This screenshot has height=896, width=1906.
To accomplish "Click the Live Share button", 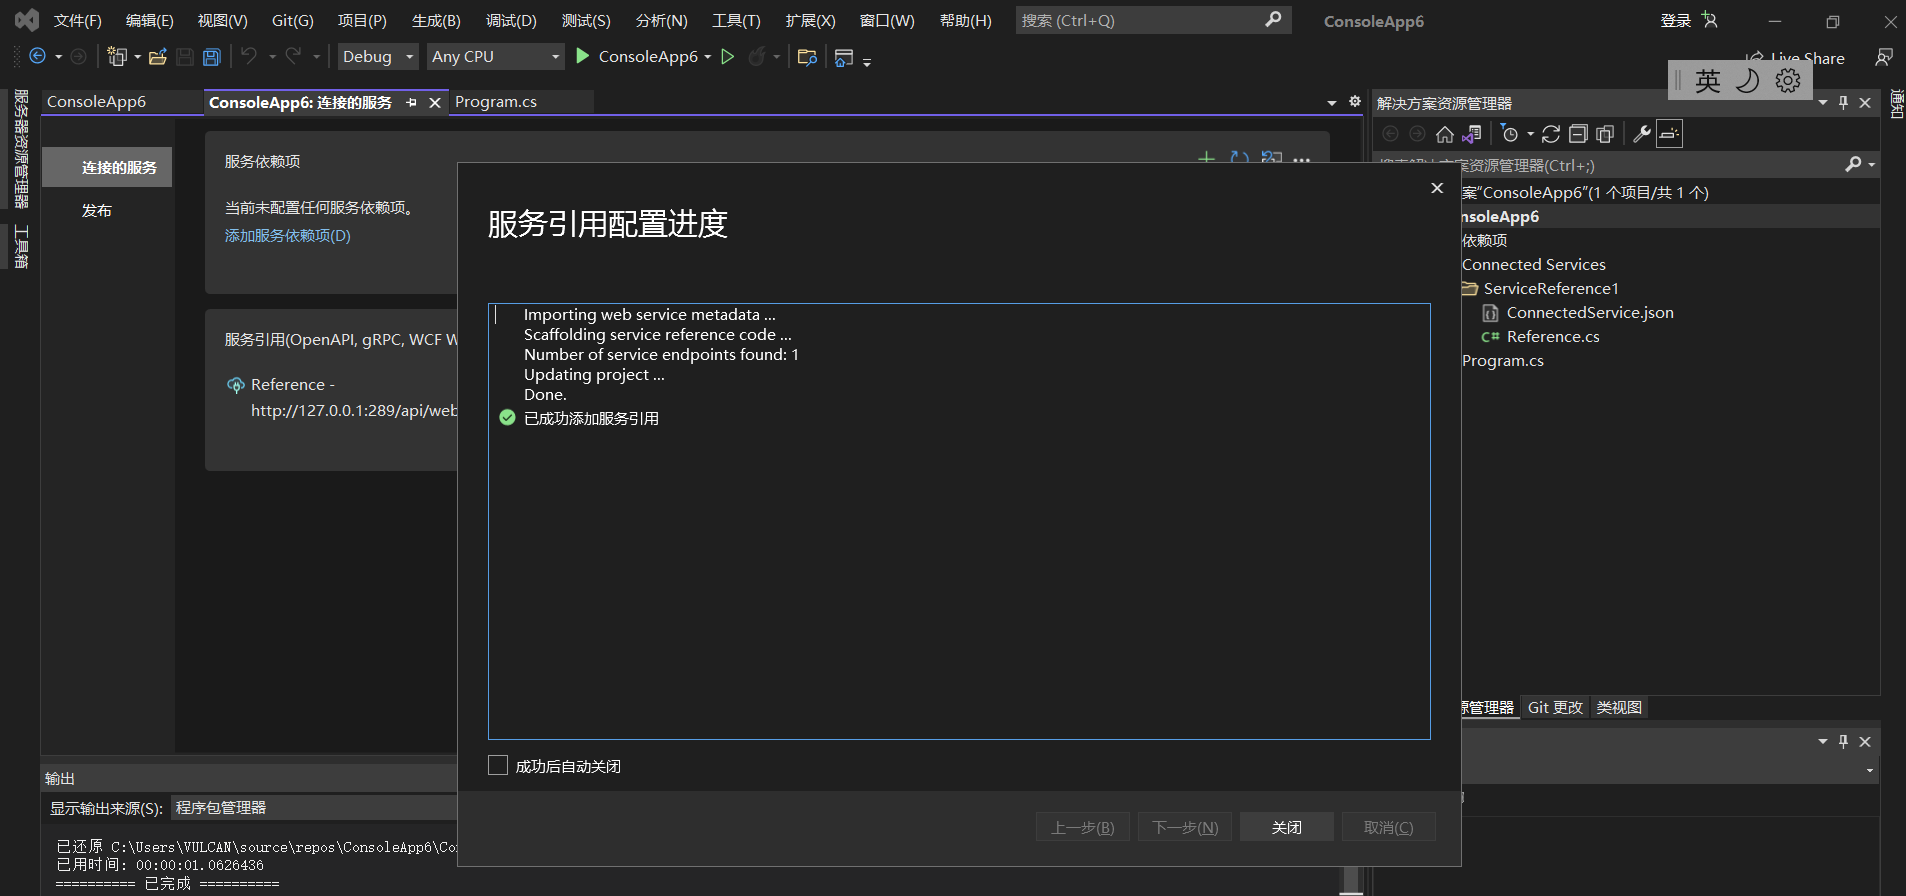I will pos(1796,58).
